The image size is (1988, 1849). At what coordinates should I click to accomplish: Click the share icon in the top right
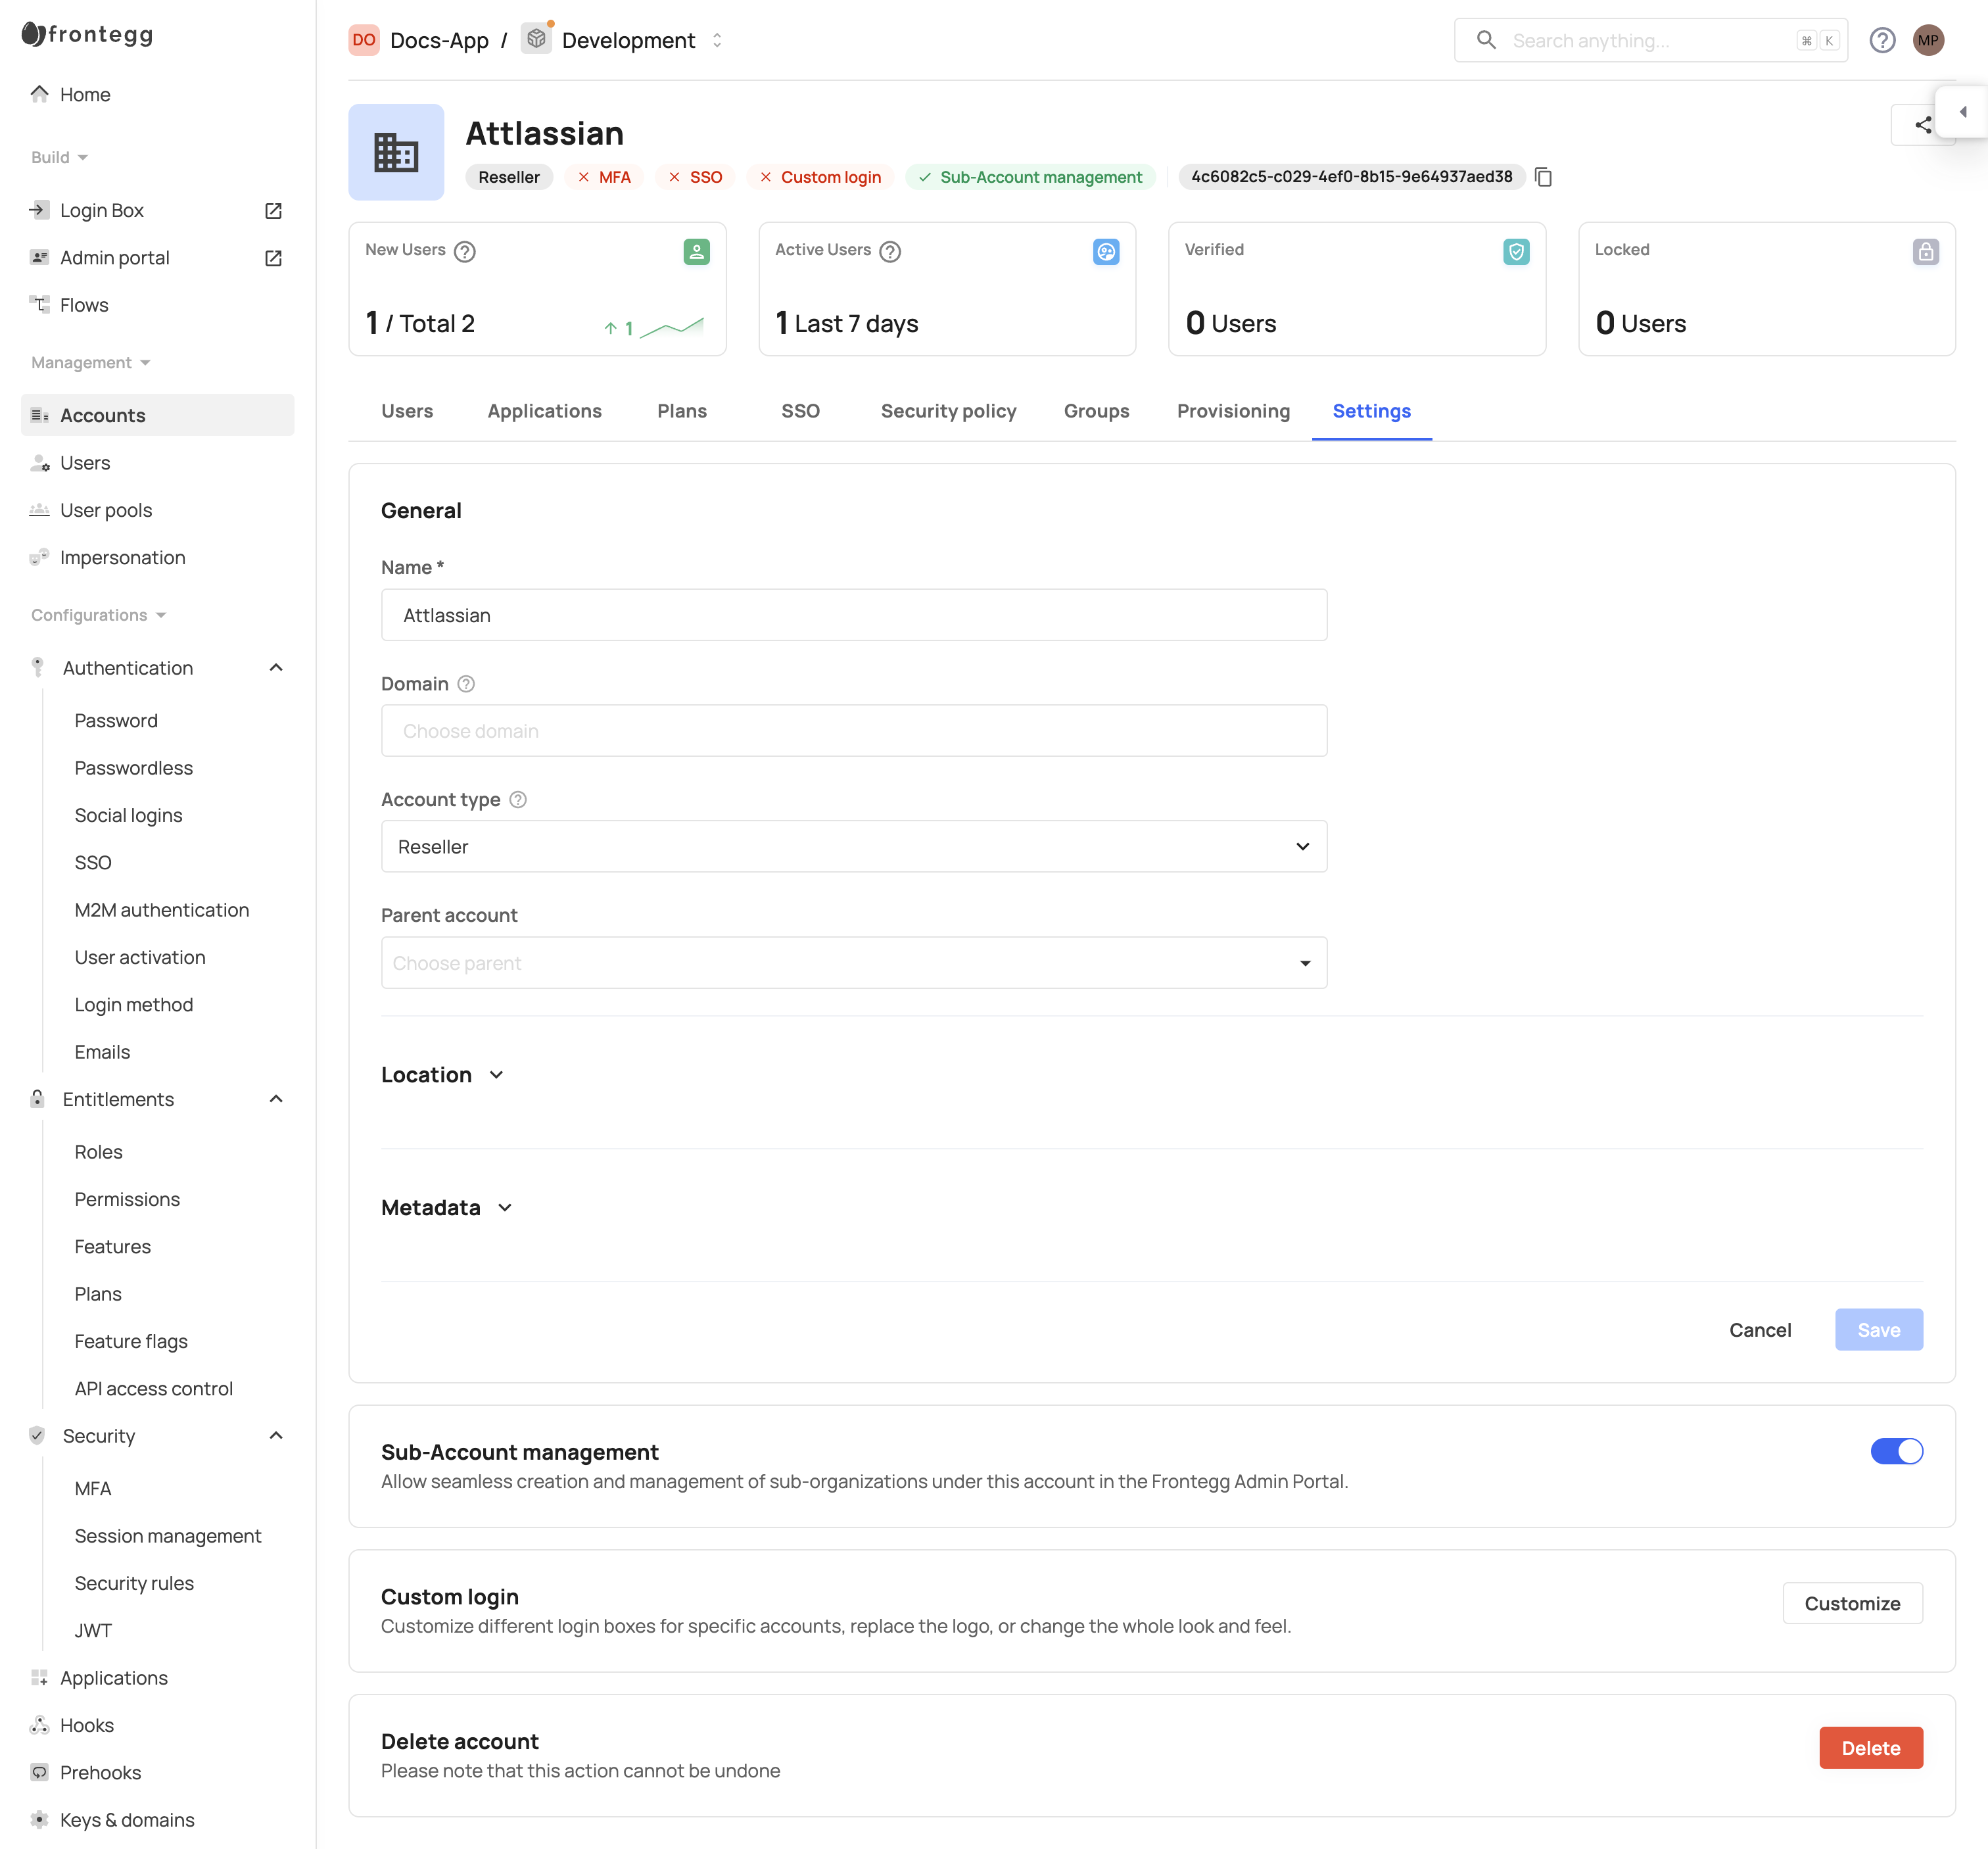(1923, 125)
